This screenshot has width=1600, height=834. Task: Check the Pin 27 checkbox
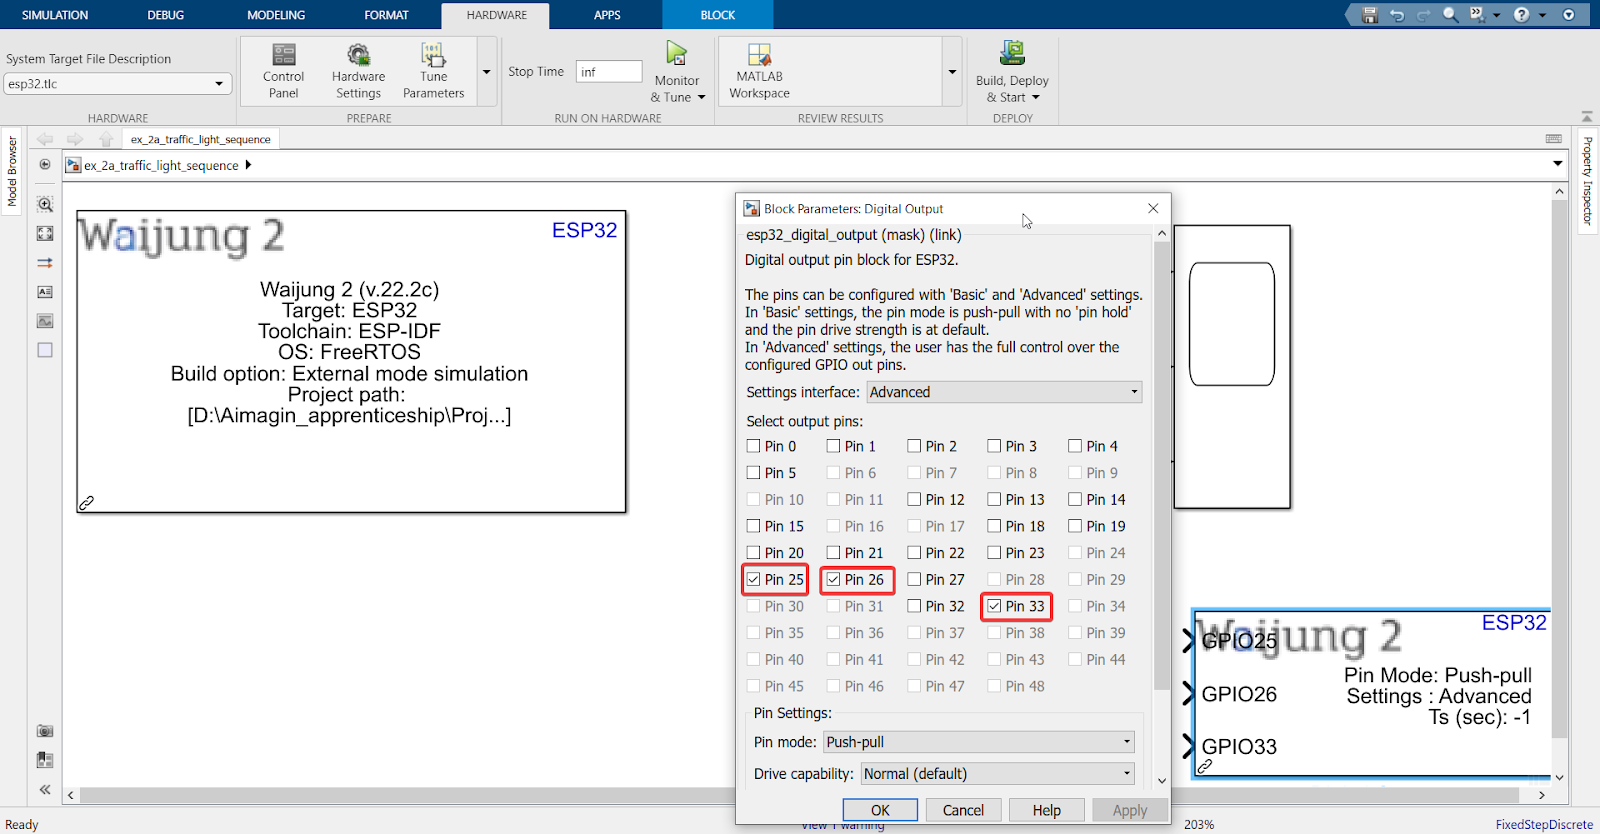click(x=914, y=579)
